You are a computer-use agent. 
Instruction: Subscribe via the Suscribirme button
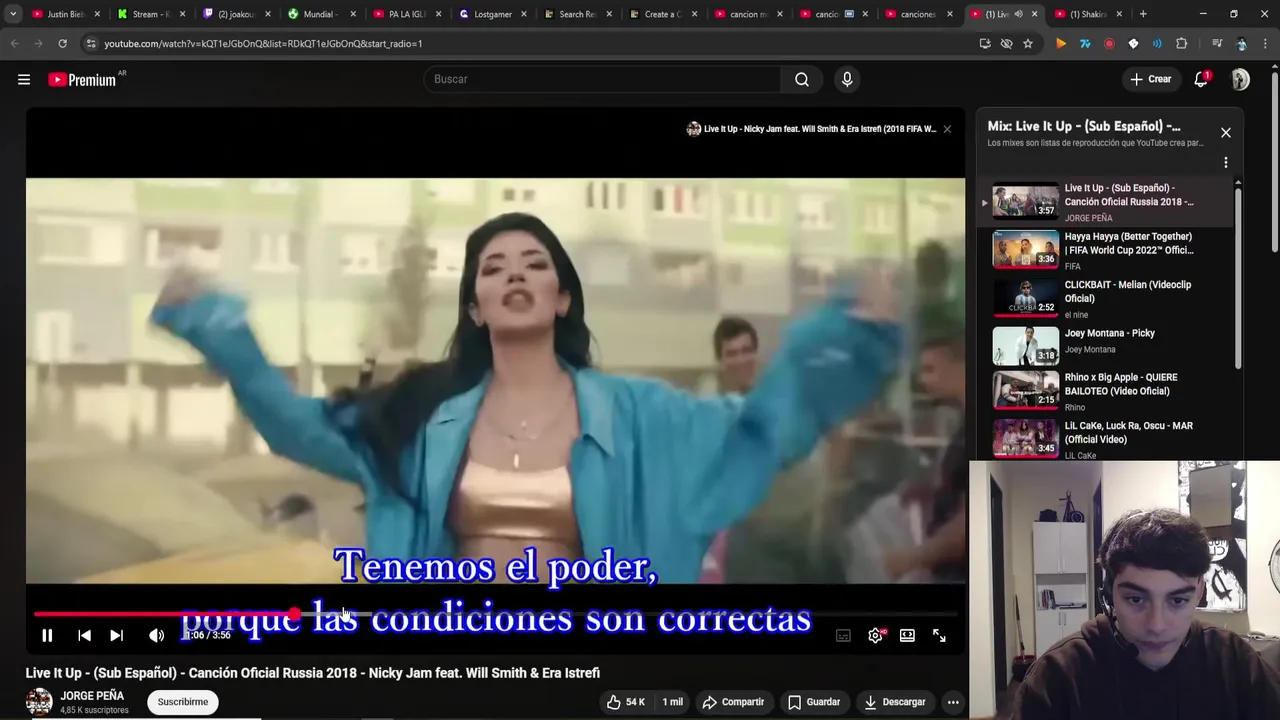[183, 702]
